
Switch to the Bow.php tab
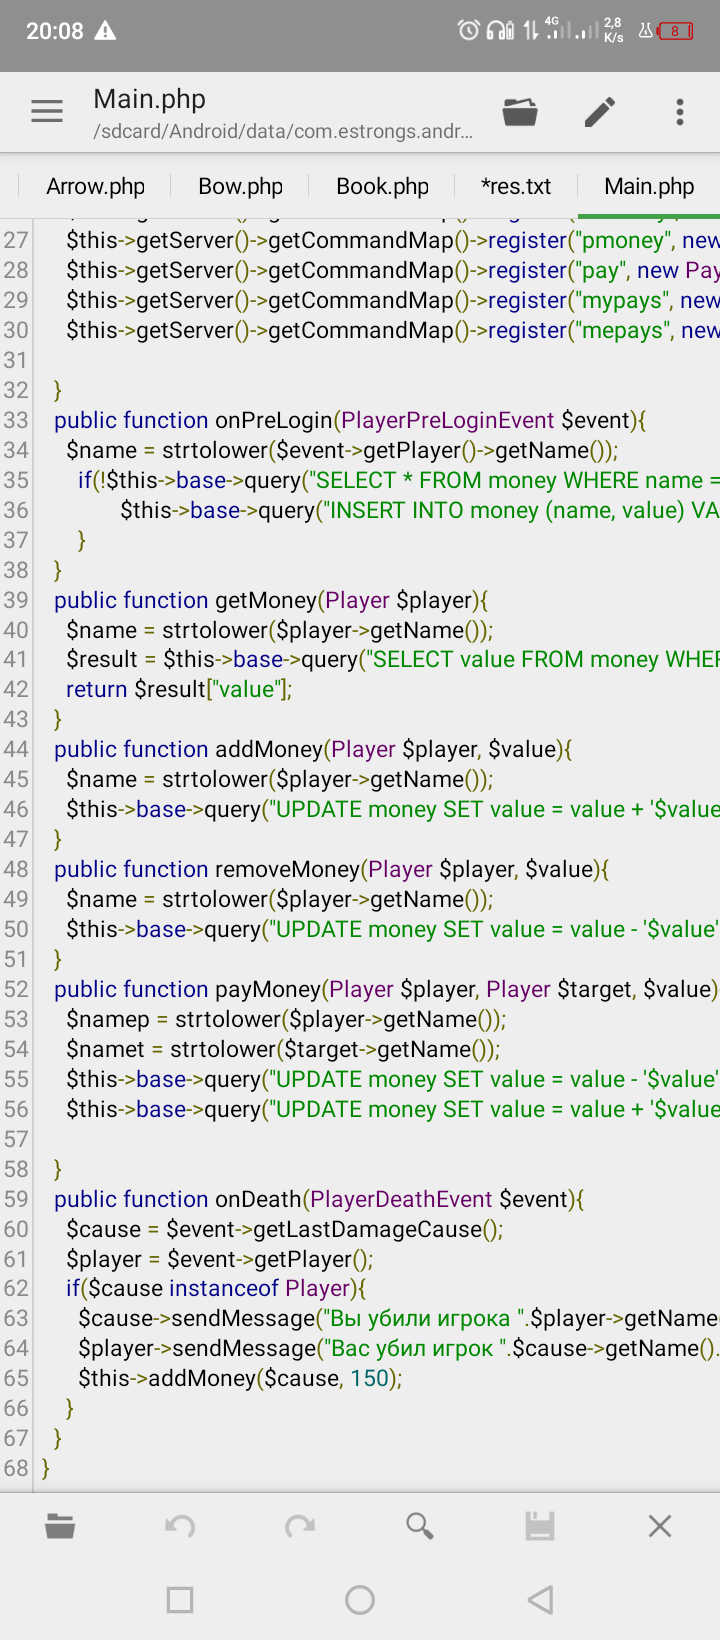pos(241,186)
